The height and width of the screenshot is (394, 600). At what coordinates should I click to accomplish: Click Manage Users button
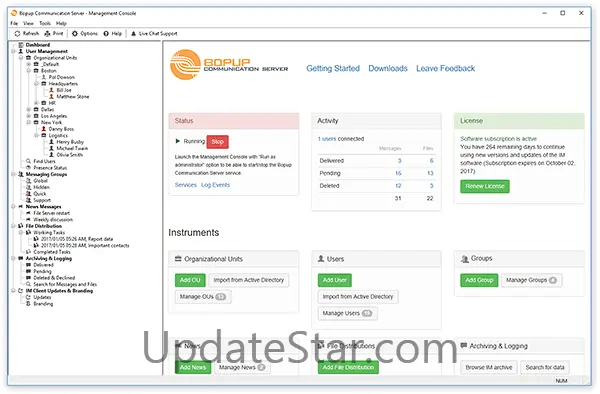(x=347, y=313)
